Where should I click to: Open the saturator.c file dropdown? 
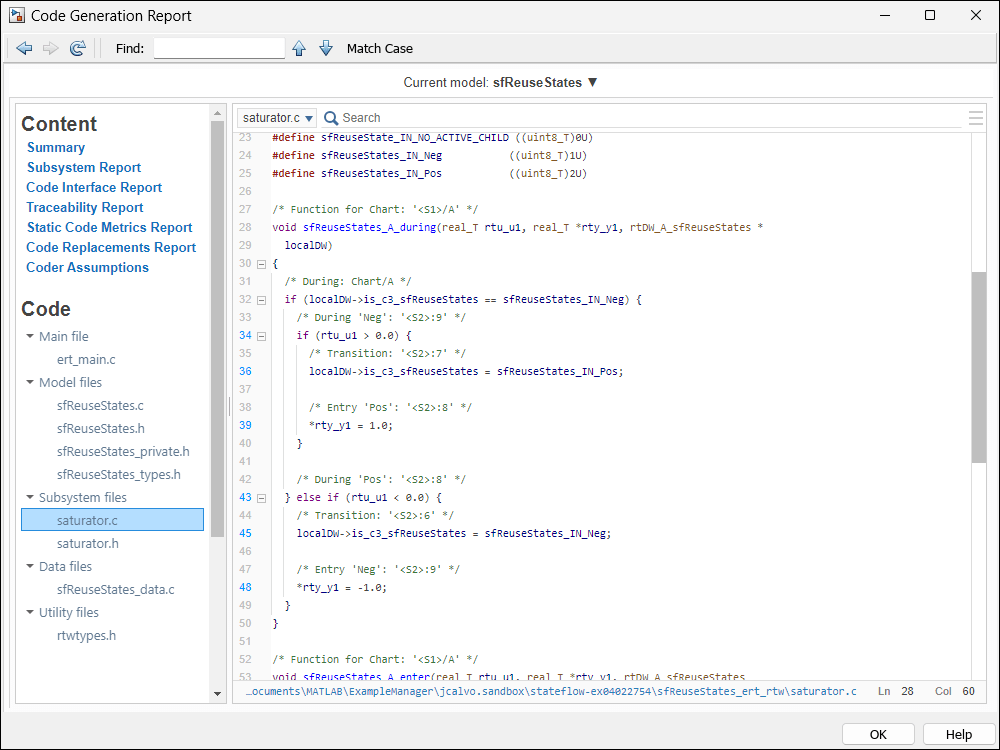coord(277,118)
